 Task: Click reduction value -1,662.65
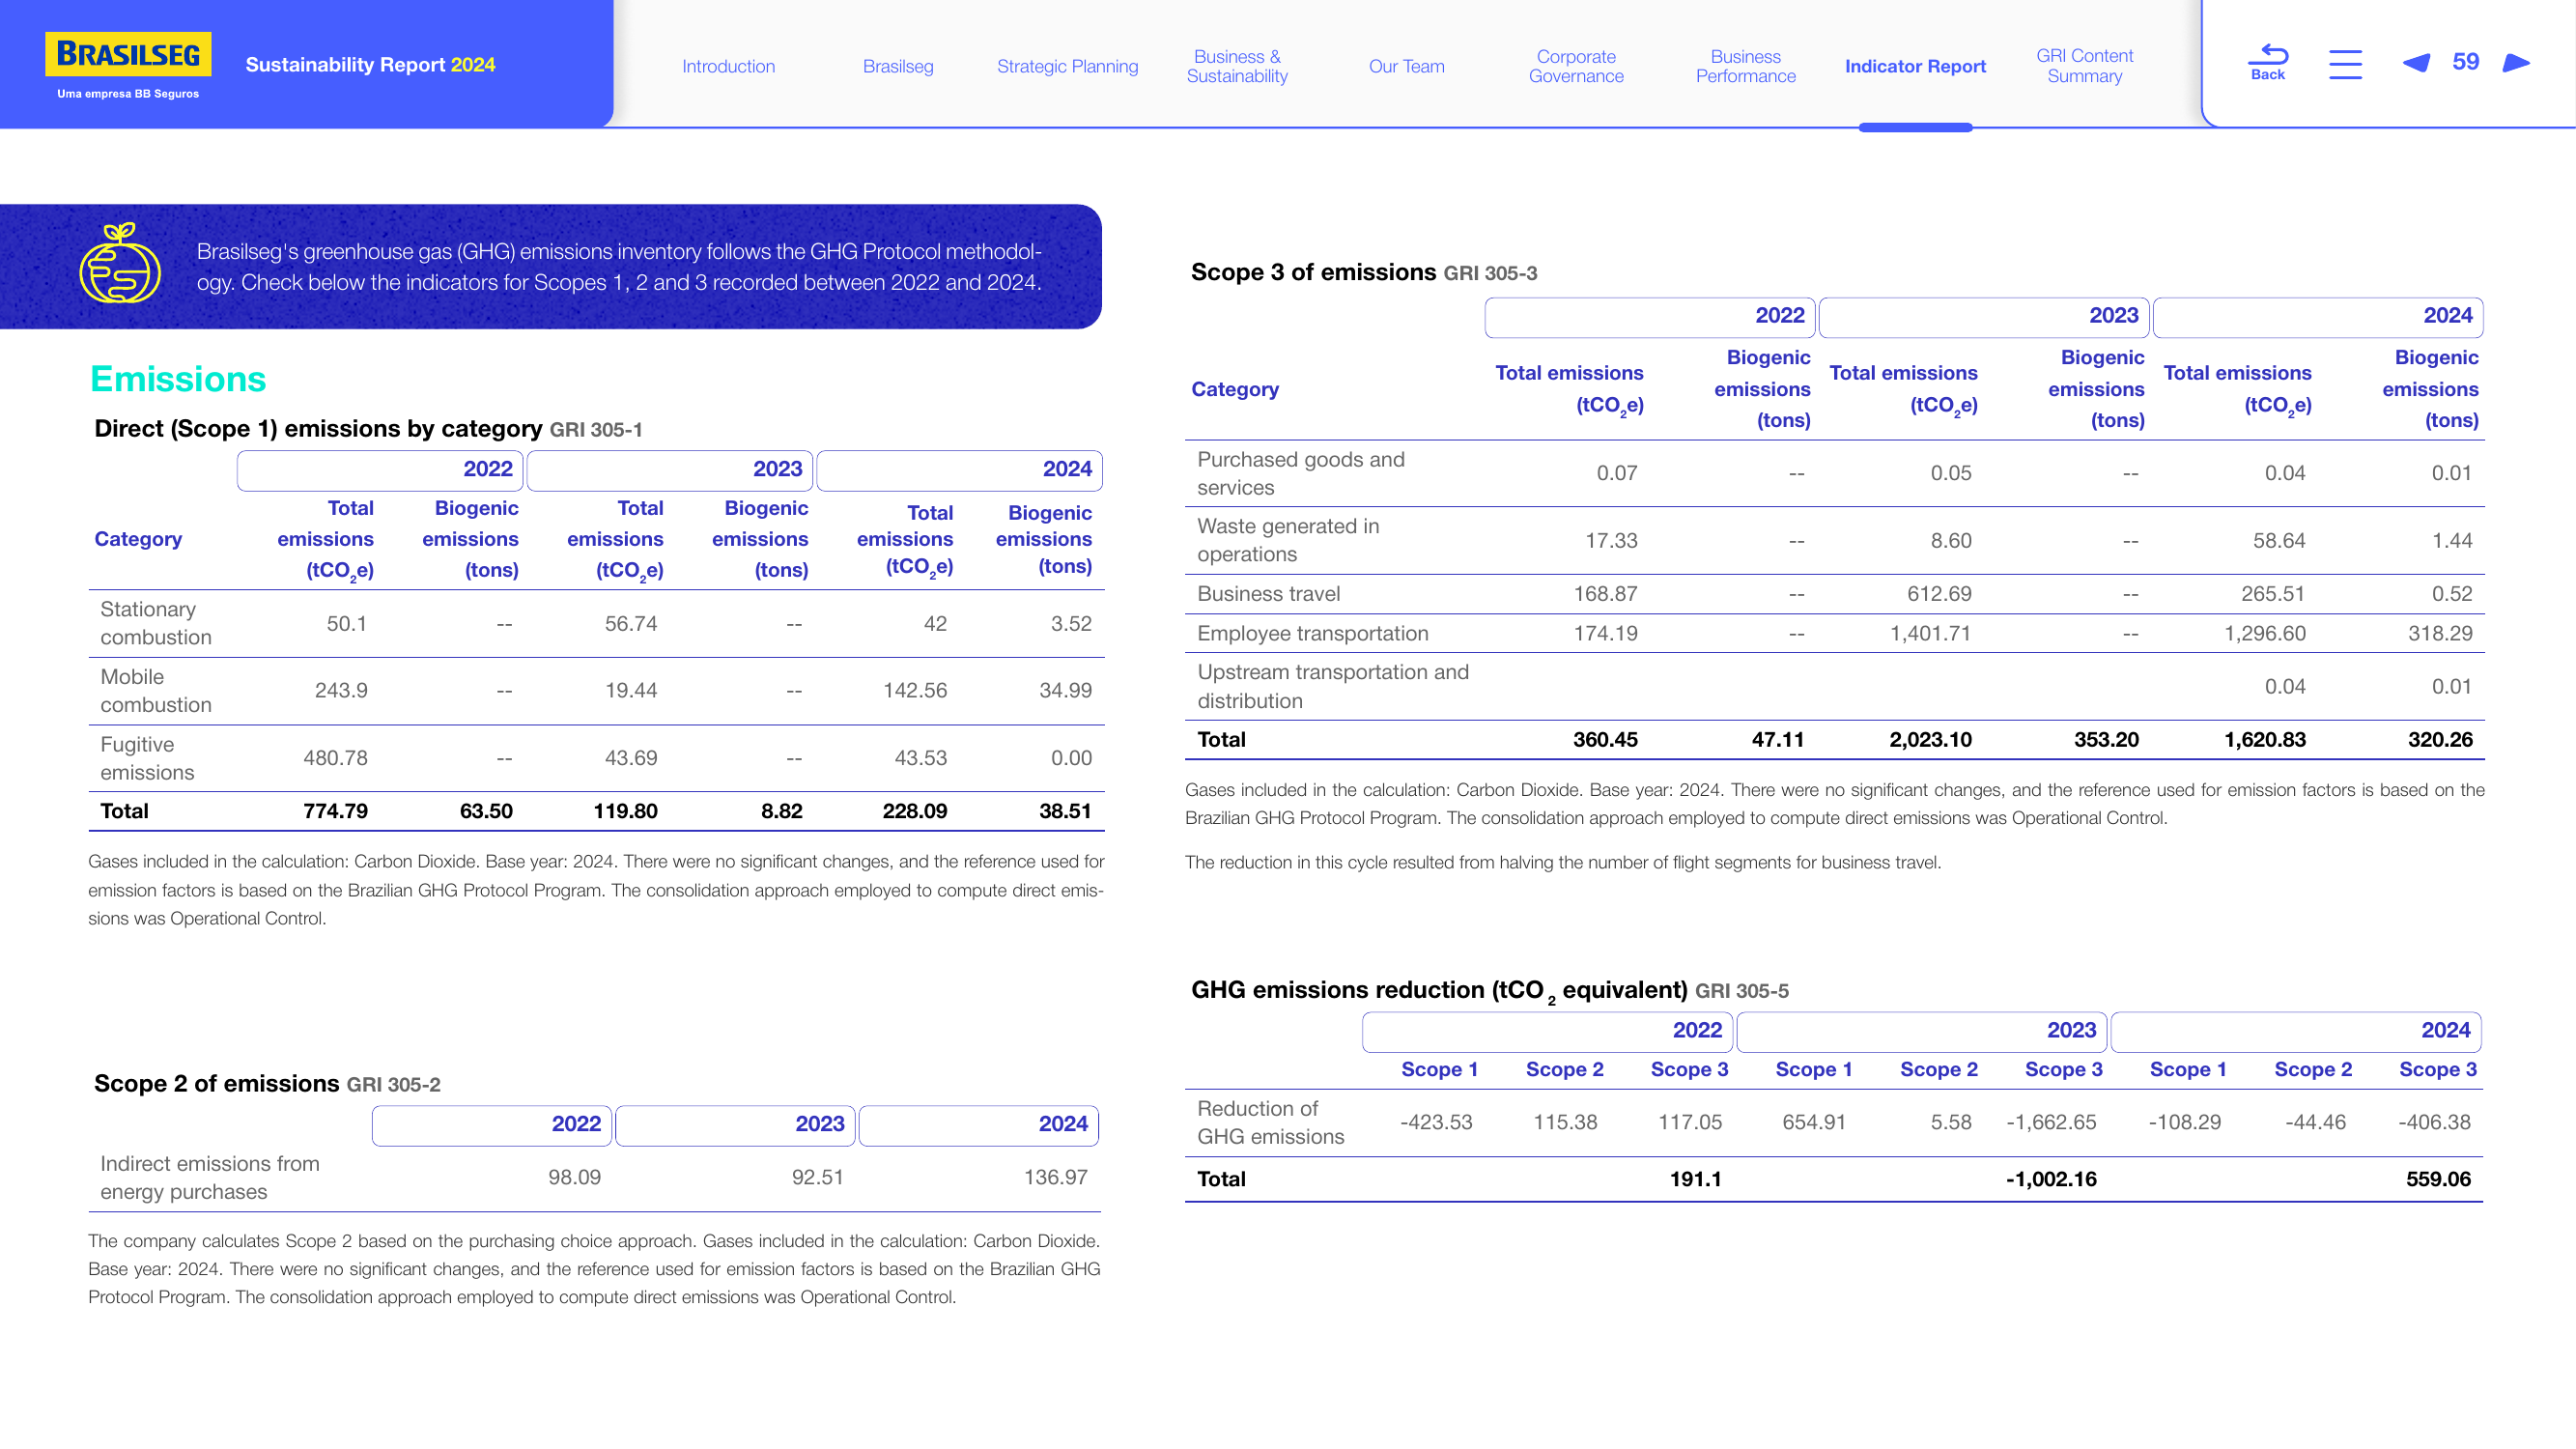(x=2050, y=1122)
